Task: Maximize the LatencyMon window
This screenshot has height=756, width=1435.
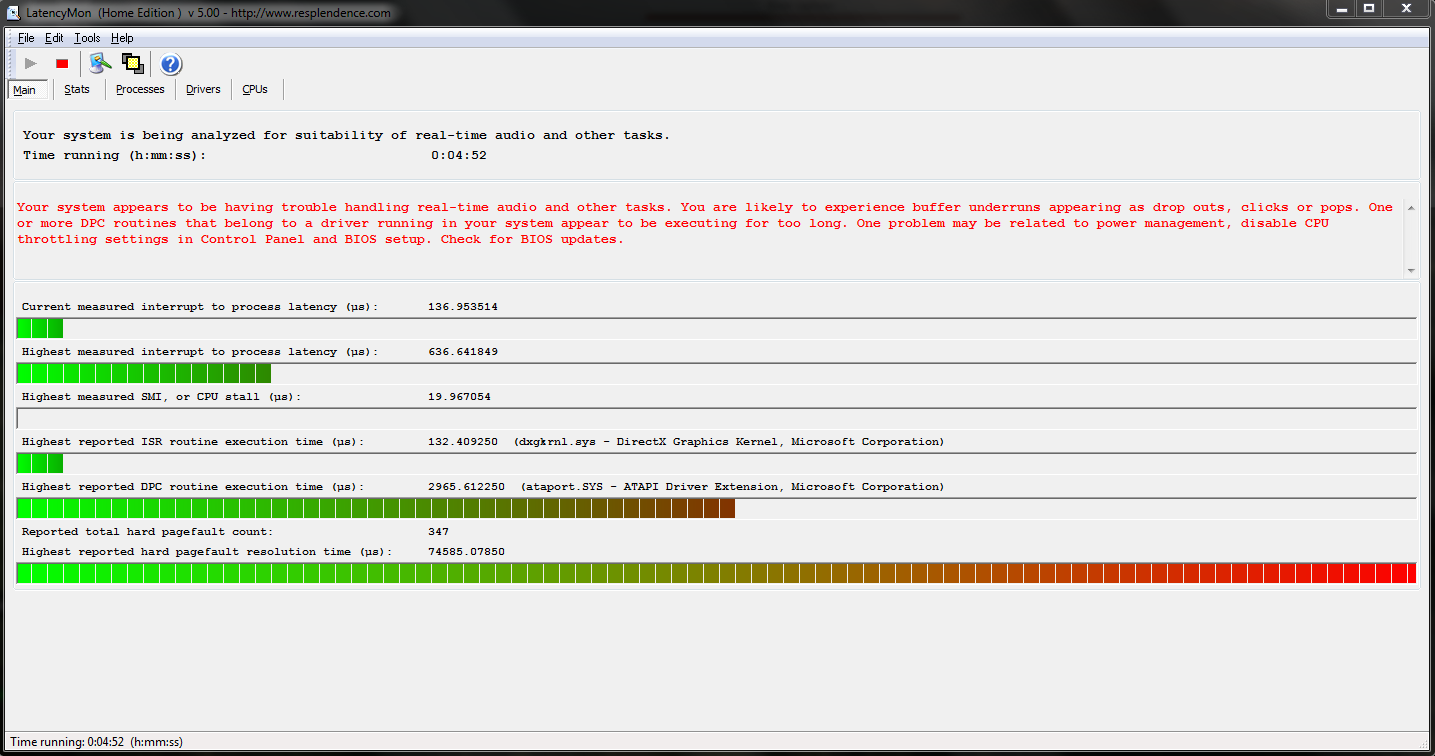Action: click(x=1369, y=9)
